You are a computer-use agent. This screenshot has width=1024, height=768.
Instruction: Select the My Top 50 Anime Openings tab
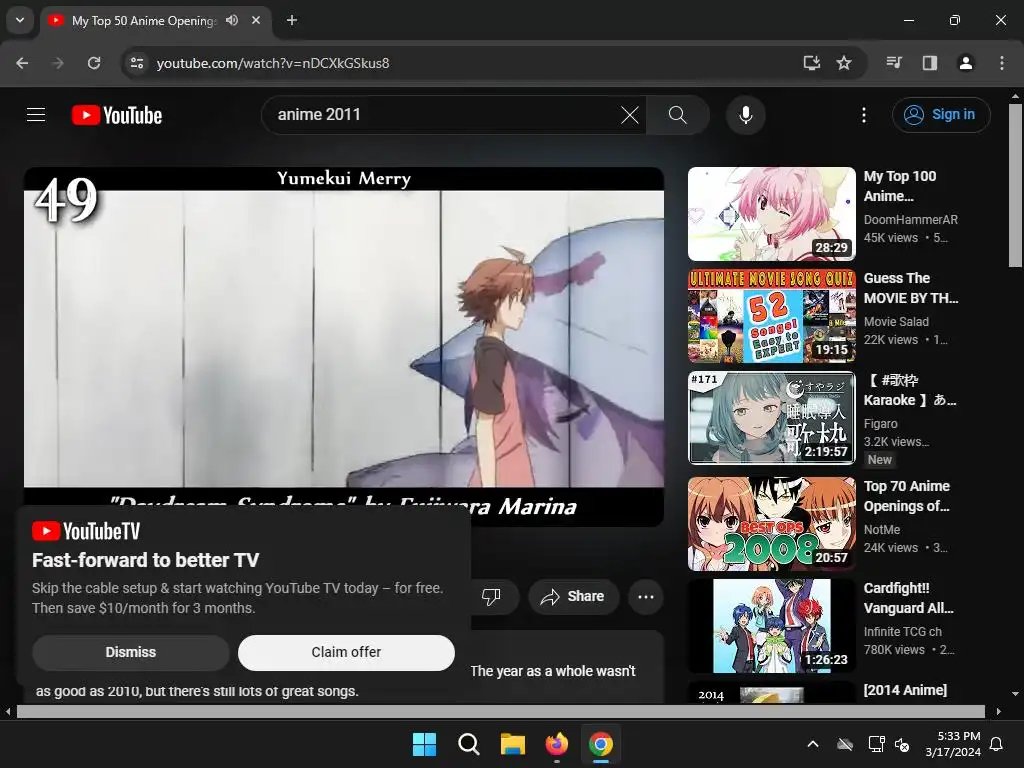[x=144, y=20]
